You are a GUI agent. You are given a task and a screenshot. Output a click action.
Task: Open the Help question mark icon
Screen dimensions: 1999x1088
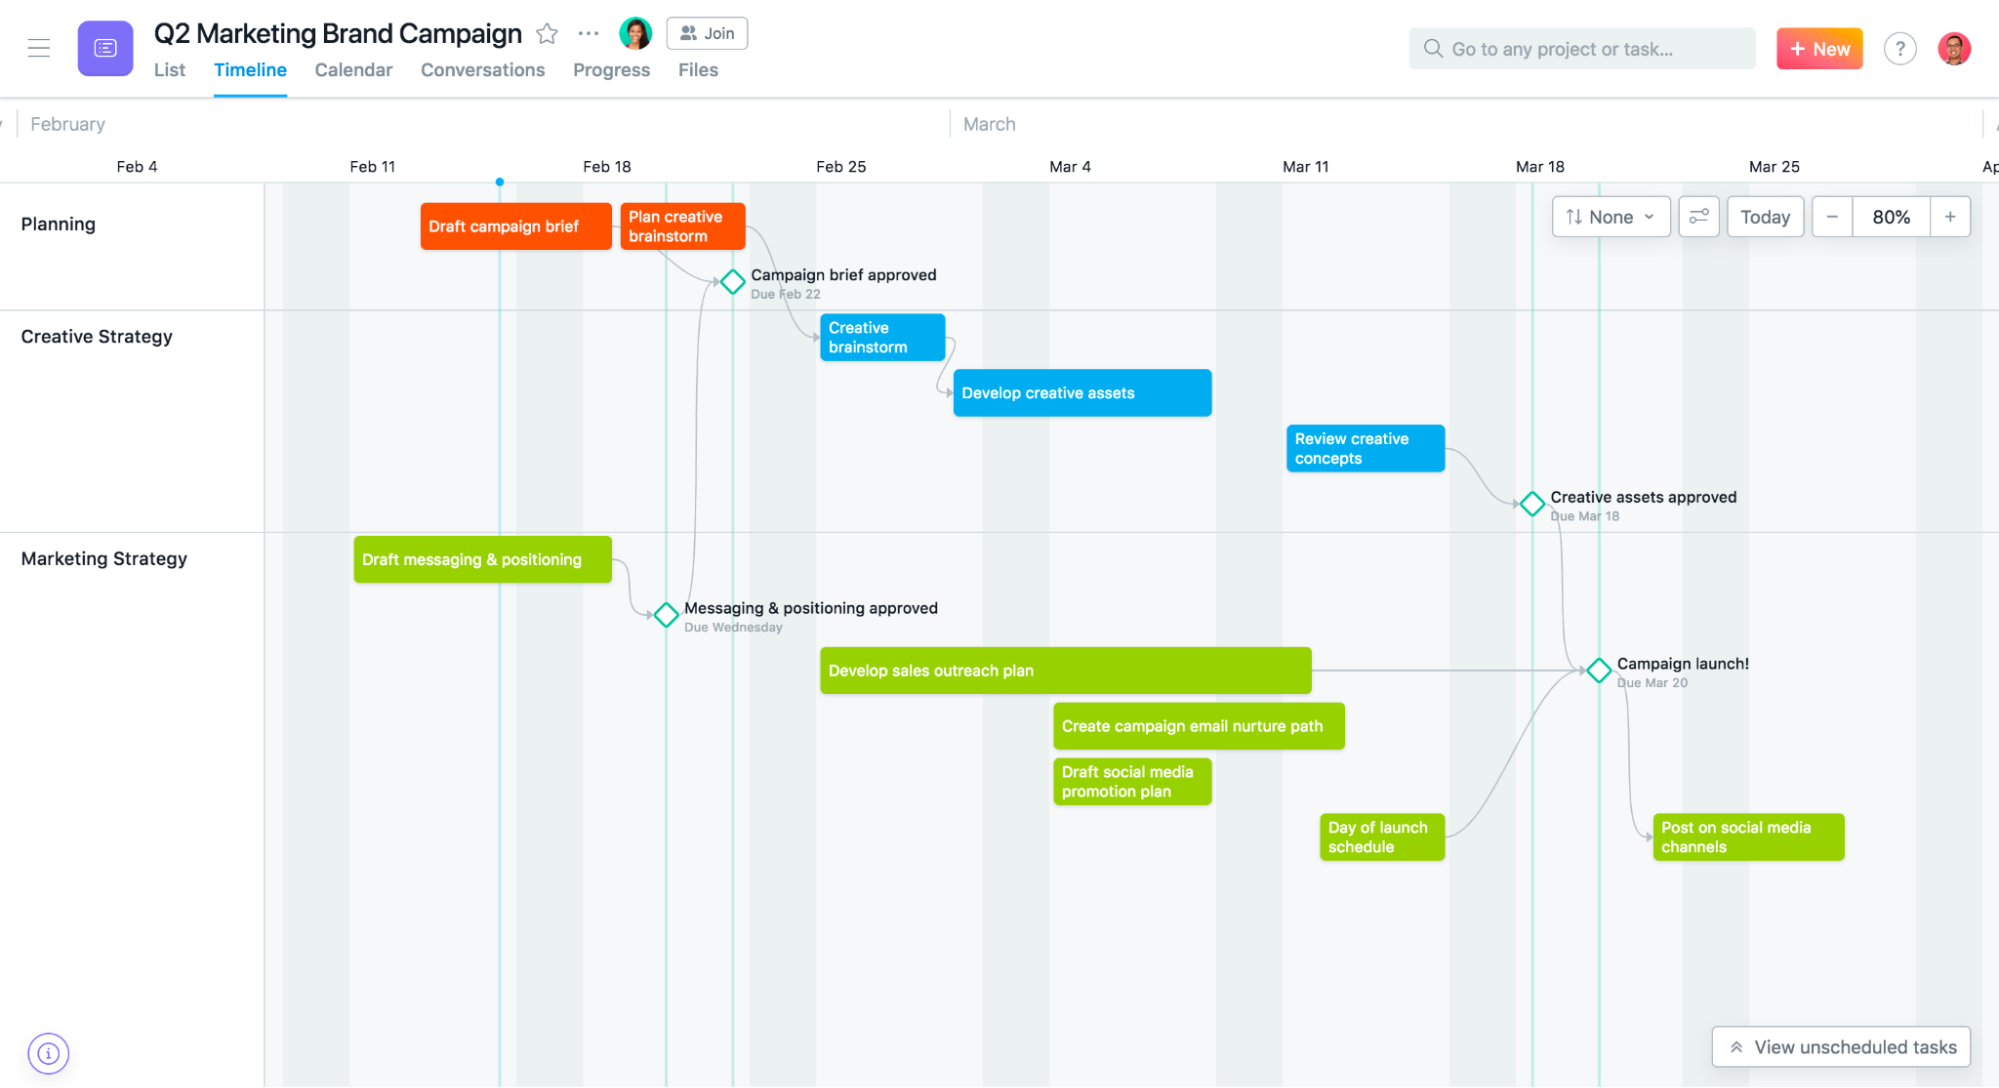coord(1900,48)
